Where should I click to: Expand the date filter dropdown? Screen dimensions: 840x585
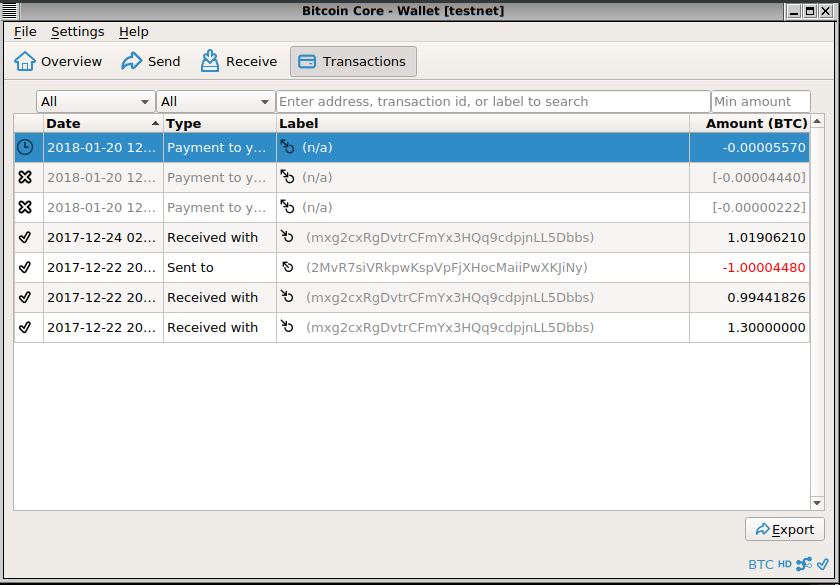pyautogui.click(x=96, y=101)
